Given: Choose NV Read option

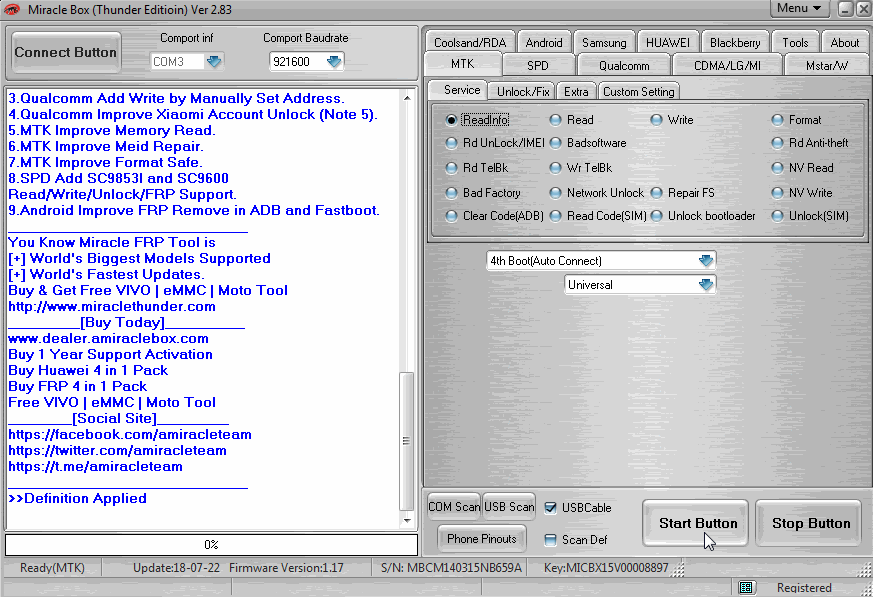Looking at the screenshot, I should (777, 168).
